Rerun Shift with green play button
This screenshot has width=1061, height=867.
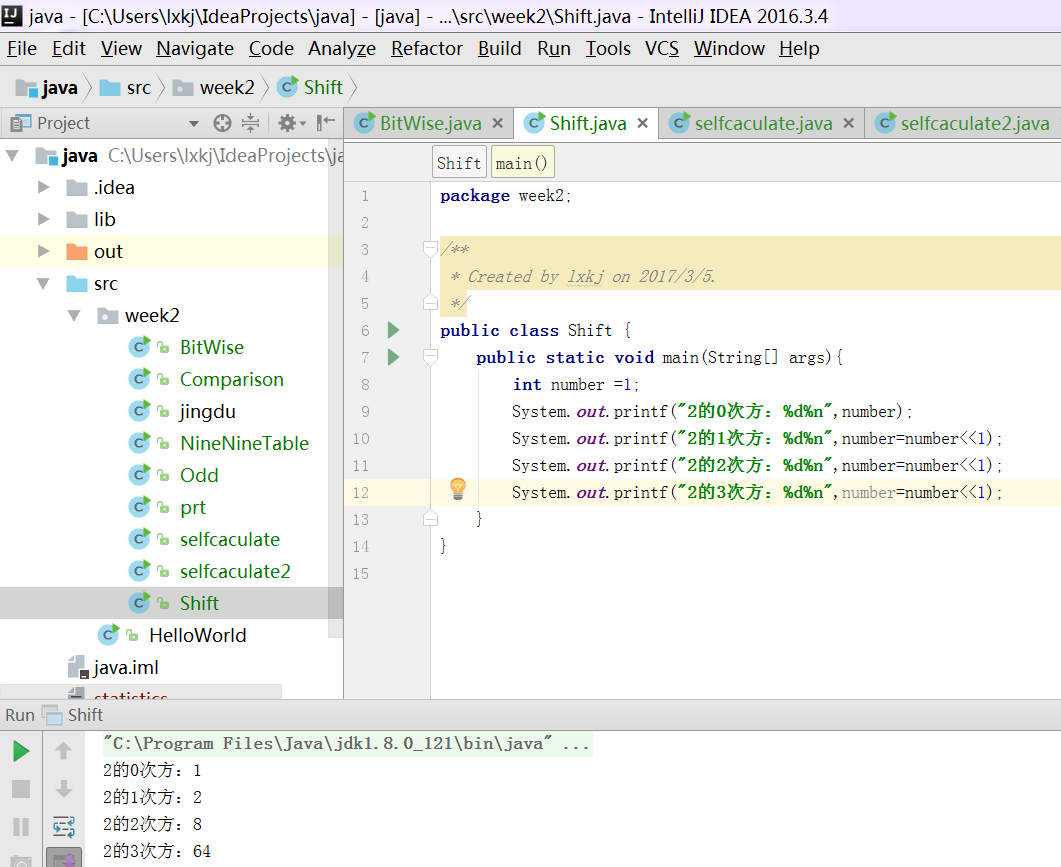tap(21, 751)
